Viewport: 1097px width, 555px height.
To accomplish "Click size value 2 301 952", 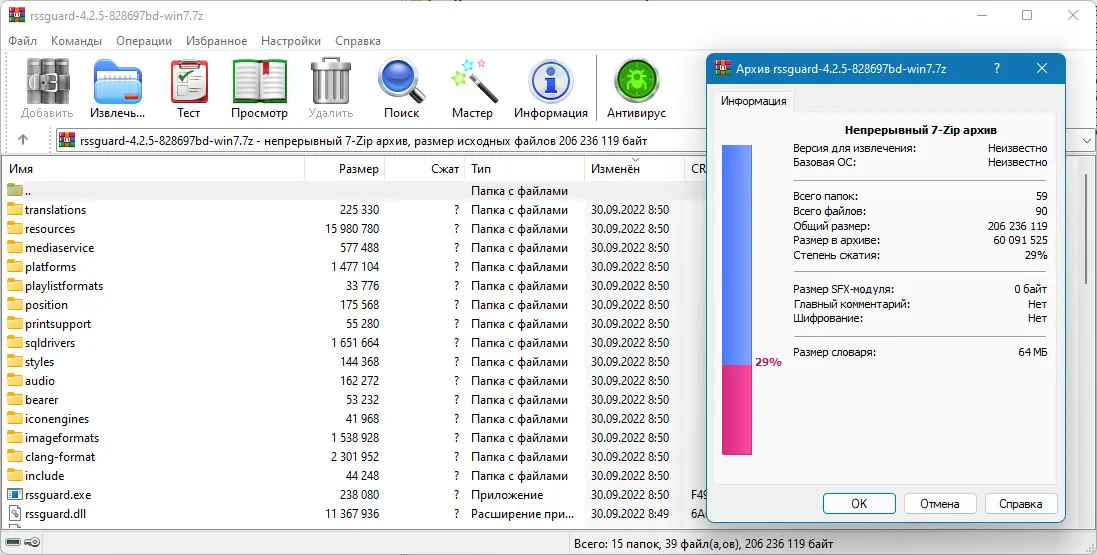I will point(355,456).
